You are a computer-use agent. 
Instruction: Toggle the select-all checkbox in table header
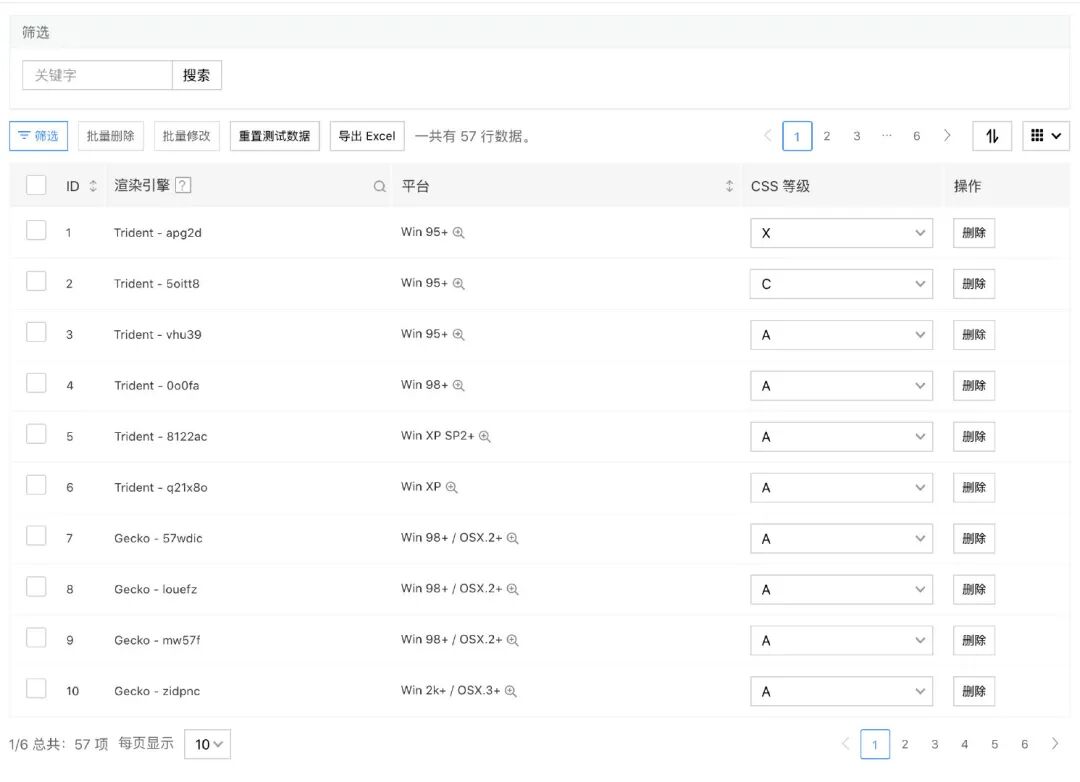[x=36, y=185]
